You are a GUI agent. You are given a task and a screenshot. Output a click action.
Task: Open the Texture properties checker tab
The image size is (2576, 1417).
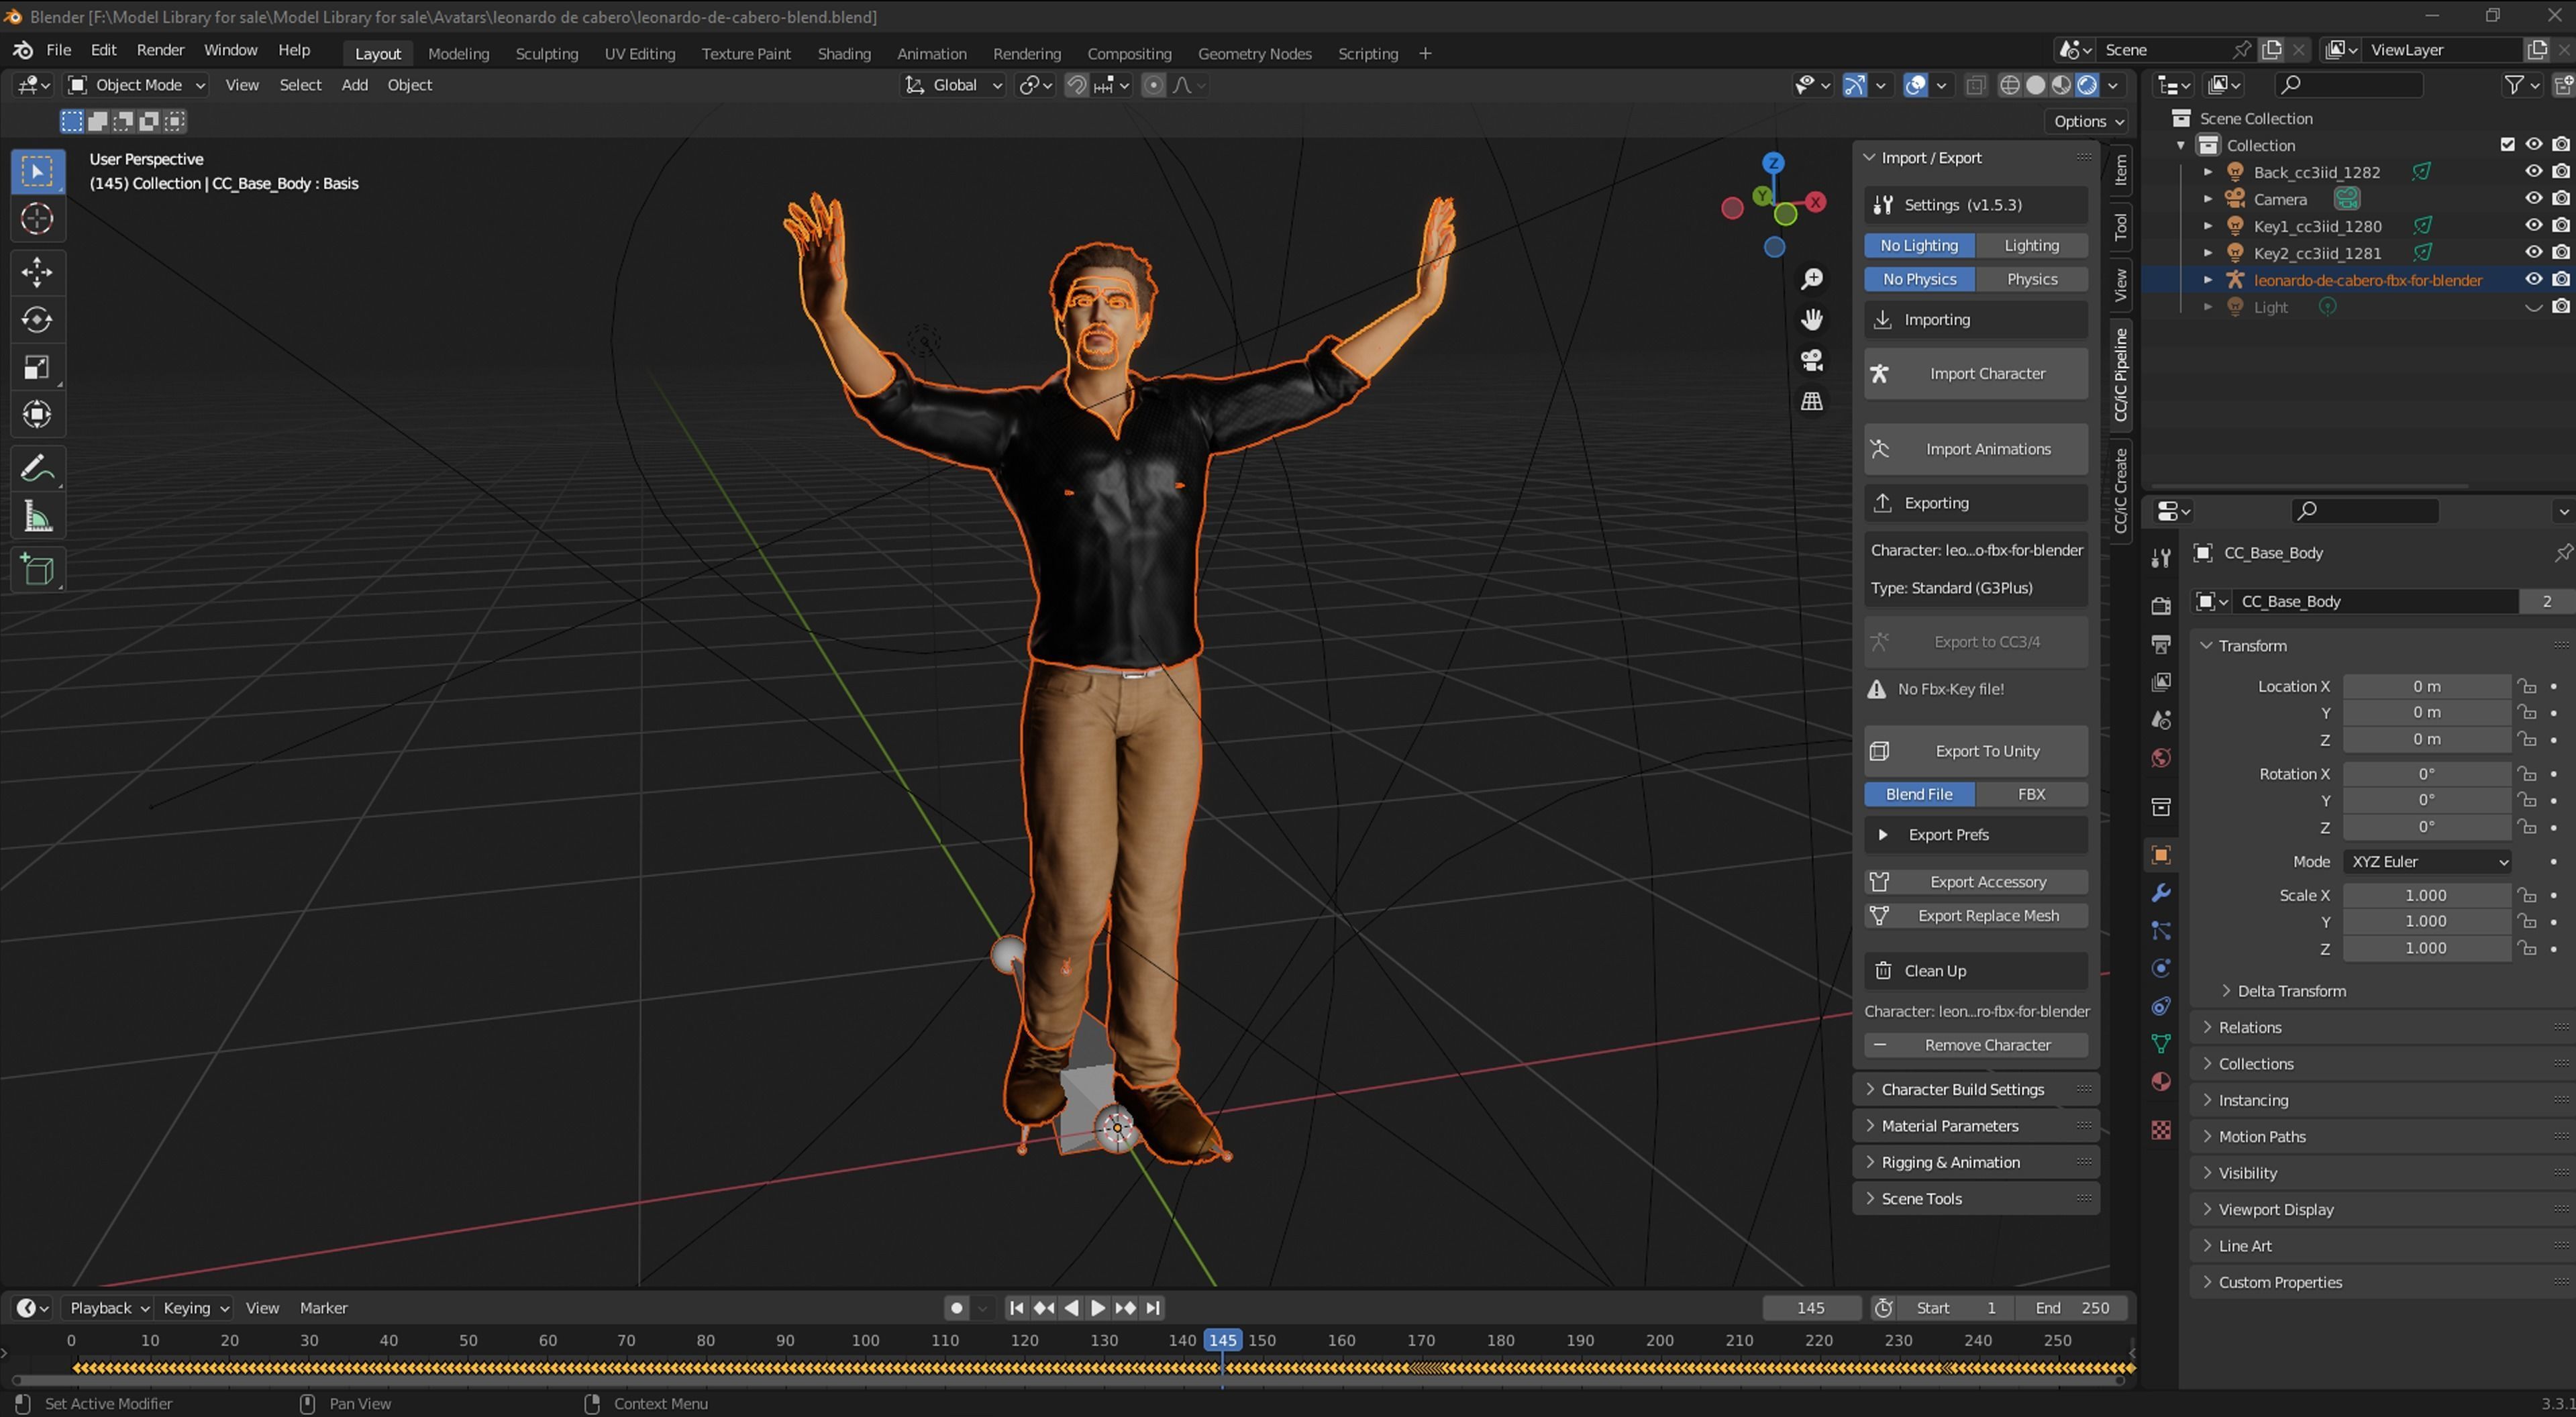coord(2160,1130)
